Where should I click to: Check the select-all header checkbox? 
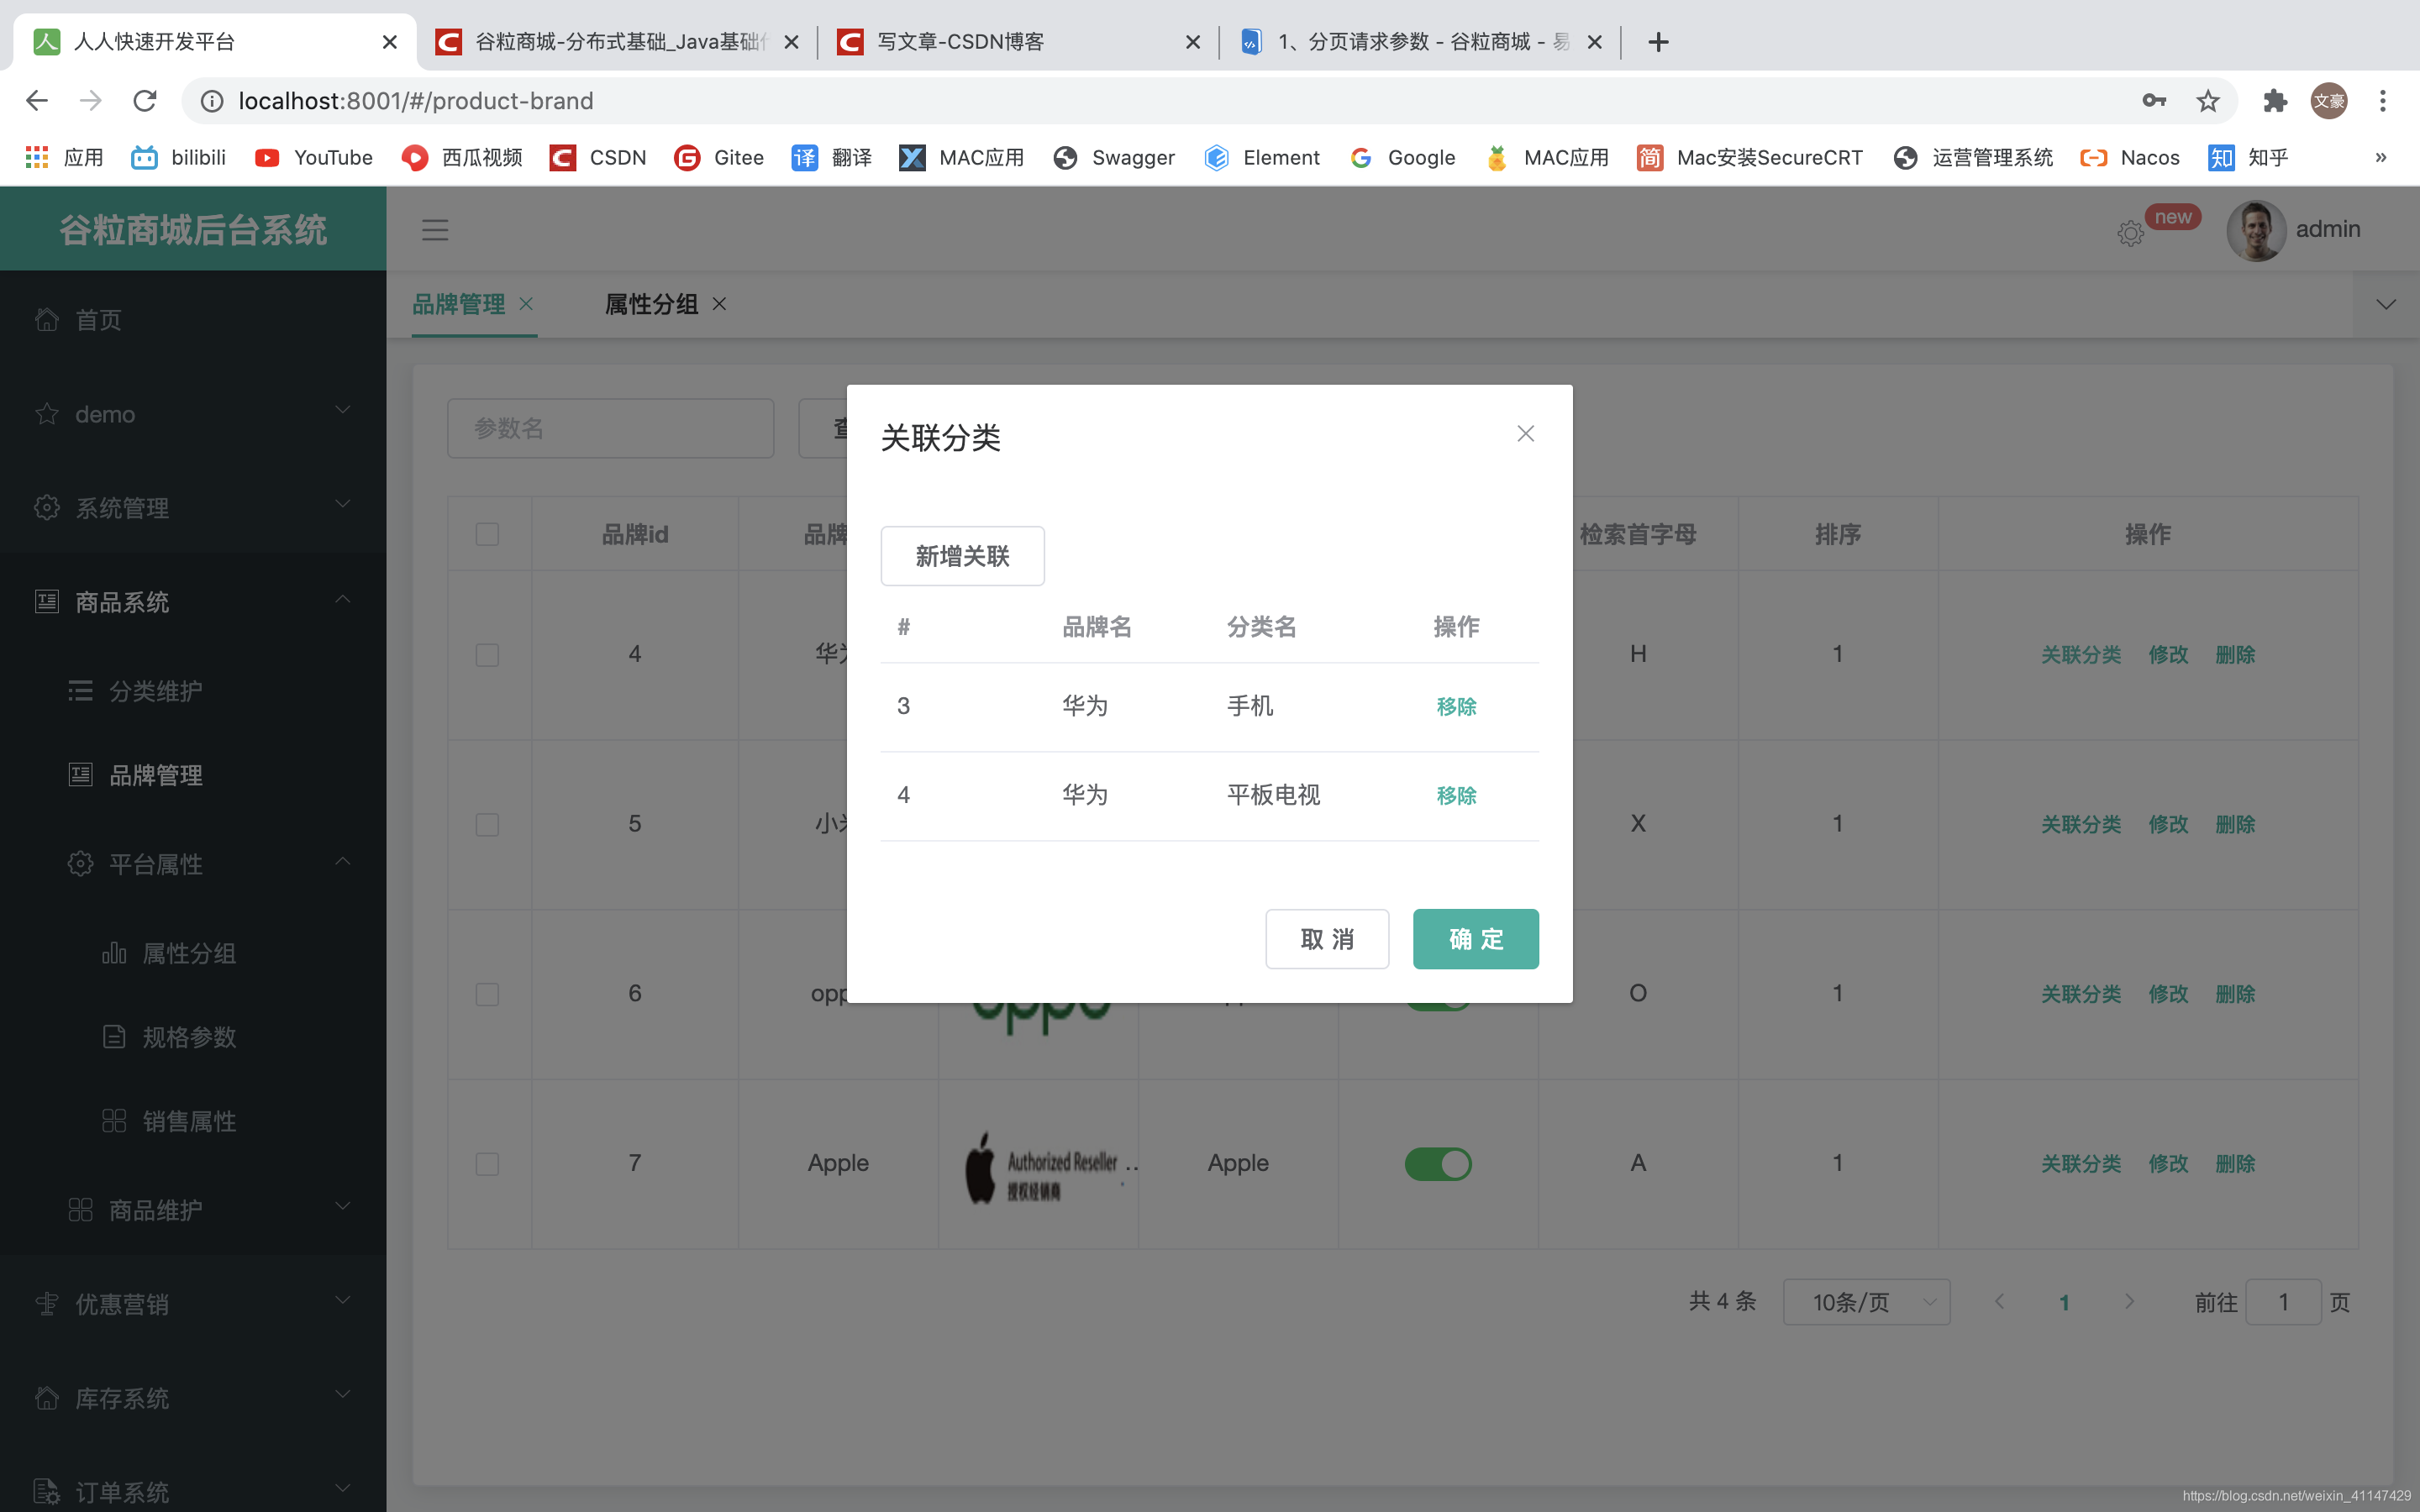[487, 534]
